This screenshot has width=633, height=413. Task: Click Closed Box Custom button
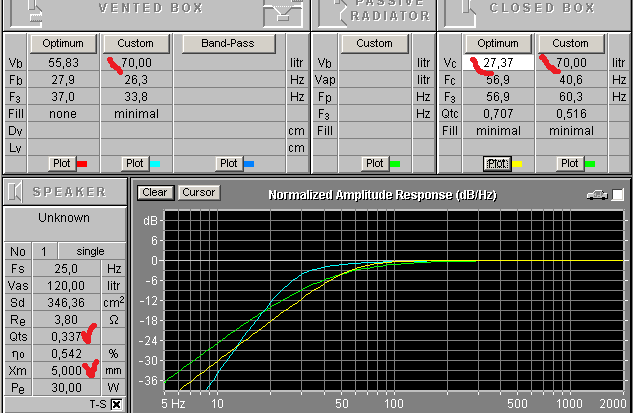click(570, 43)
